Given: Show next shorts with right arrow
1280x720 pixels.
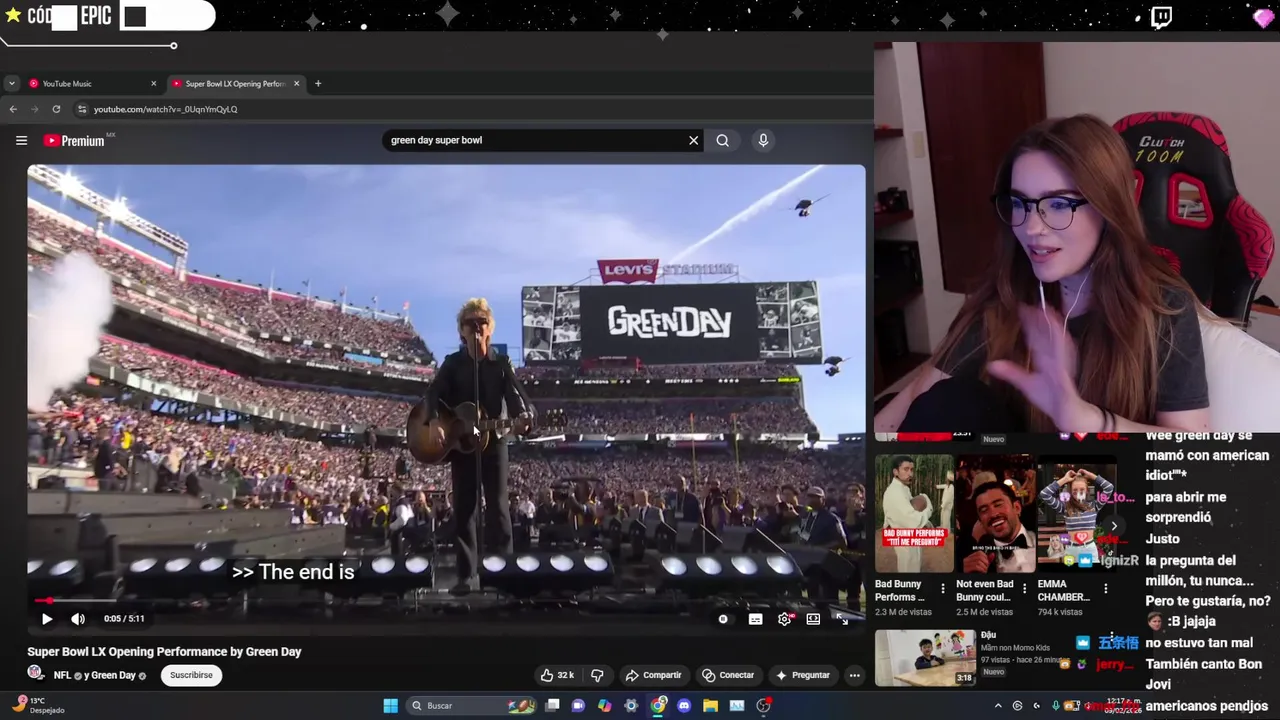Looking at the screenshot, I should (1113, 526).
